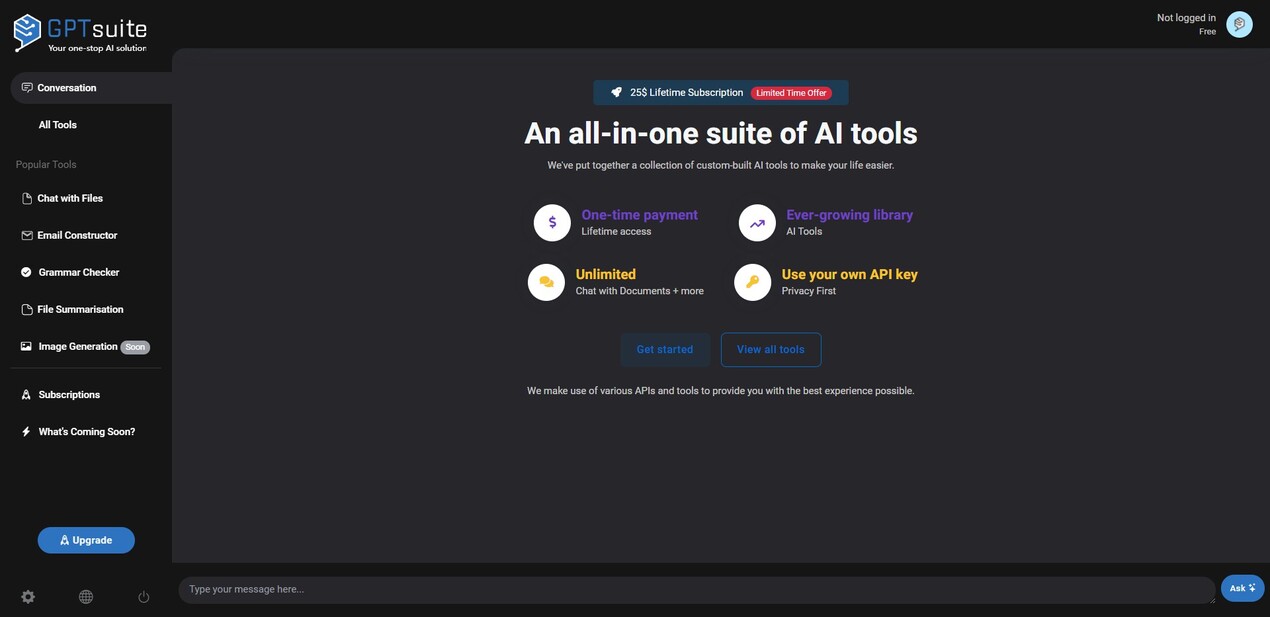
Task: Open Chat with Files tool
Action: point(70,198)
